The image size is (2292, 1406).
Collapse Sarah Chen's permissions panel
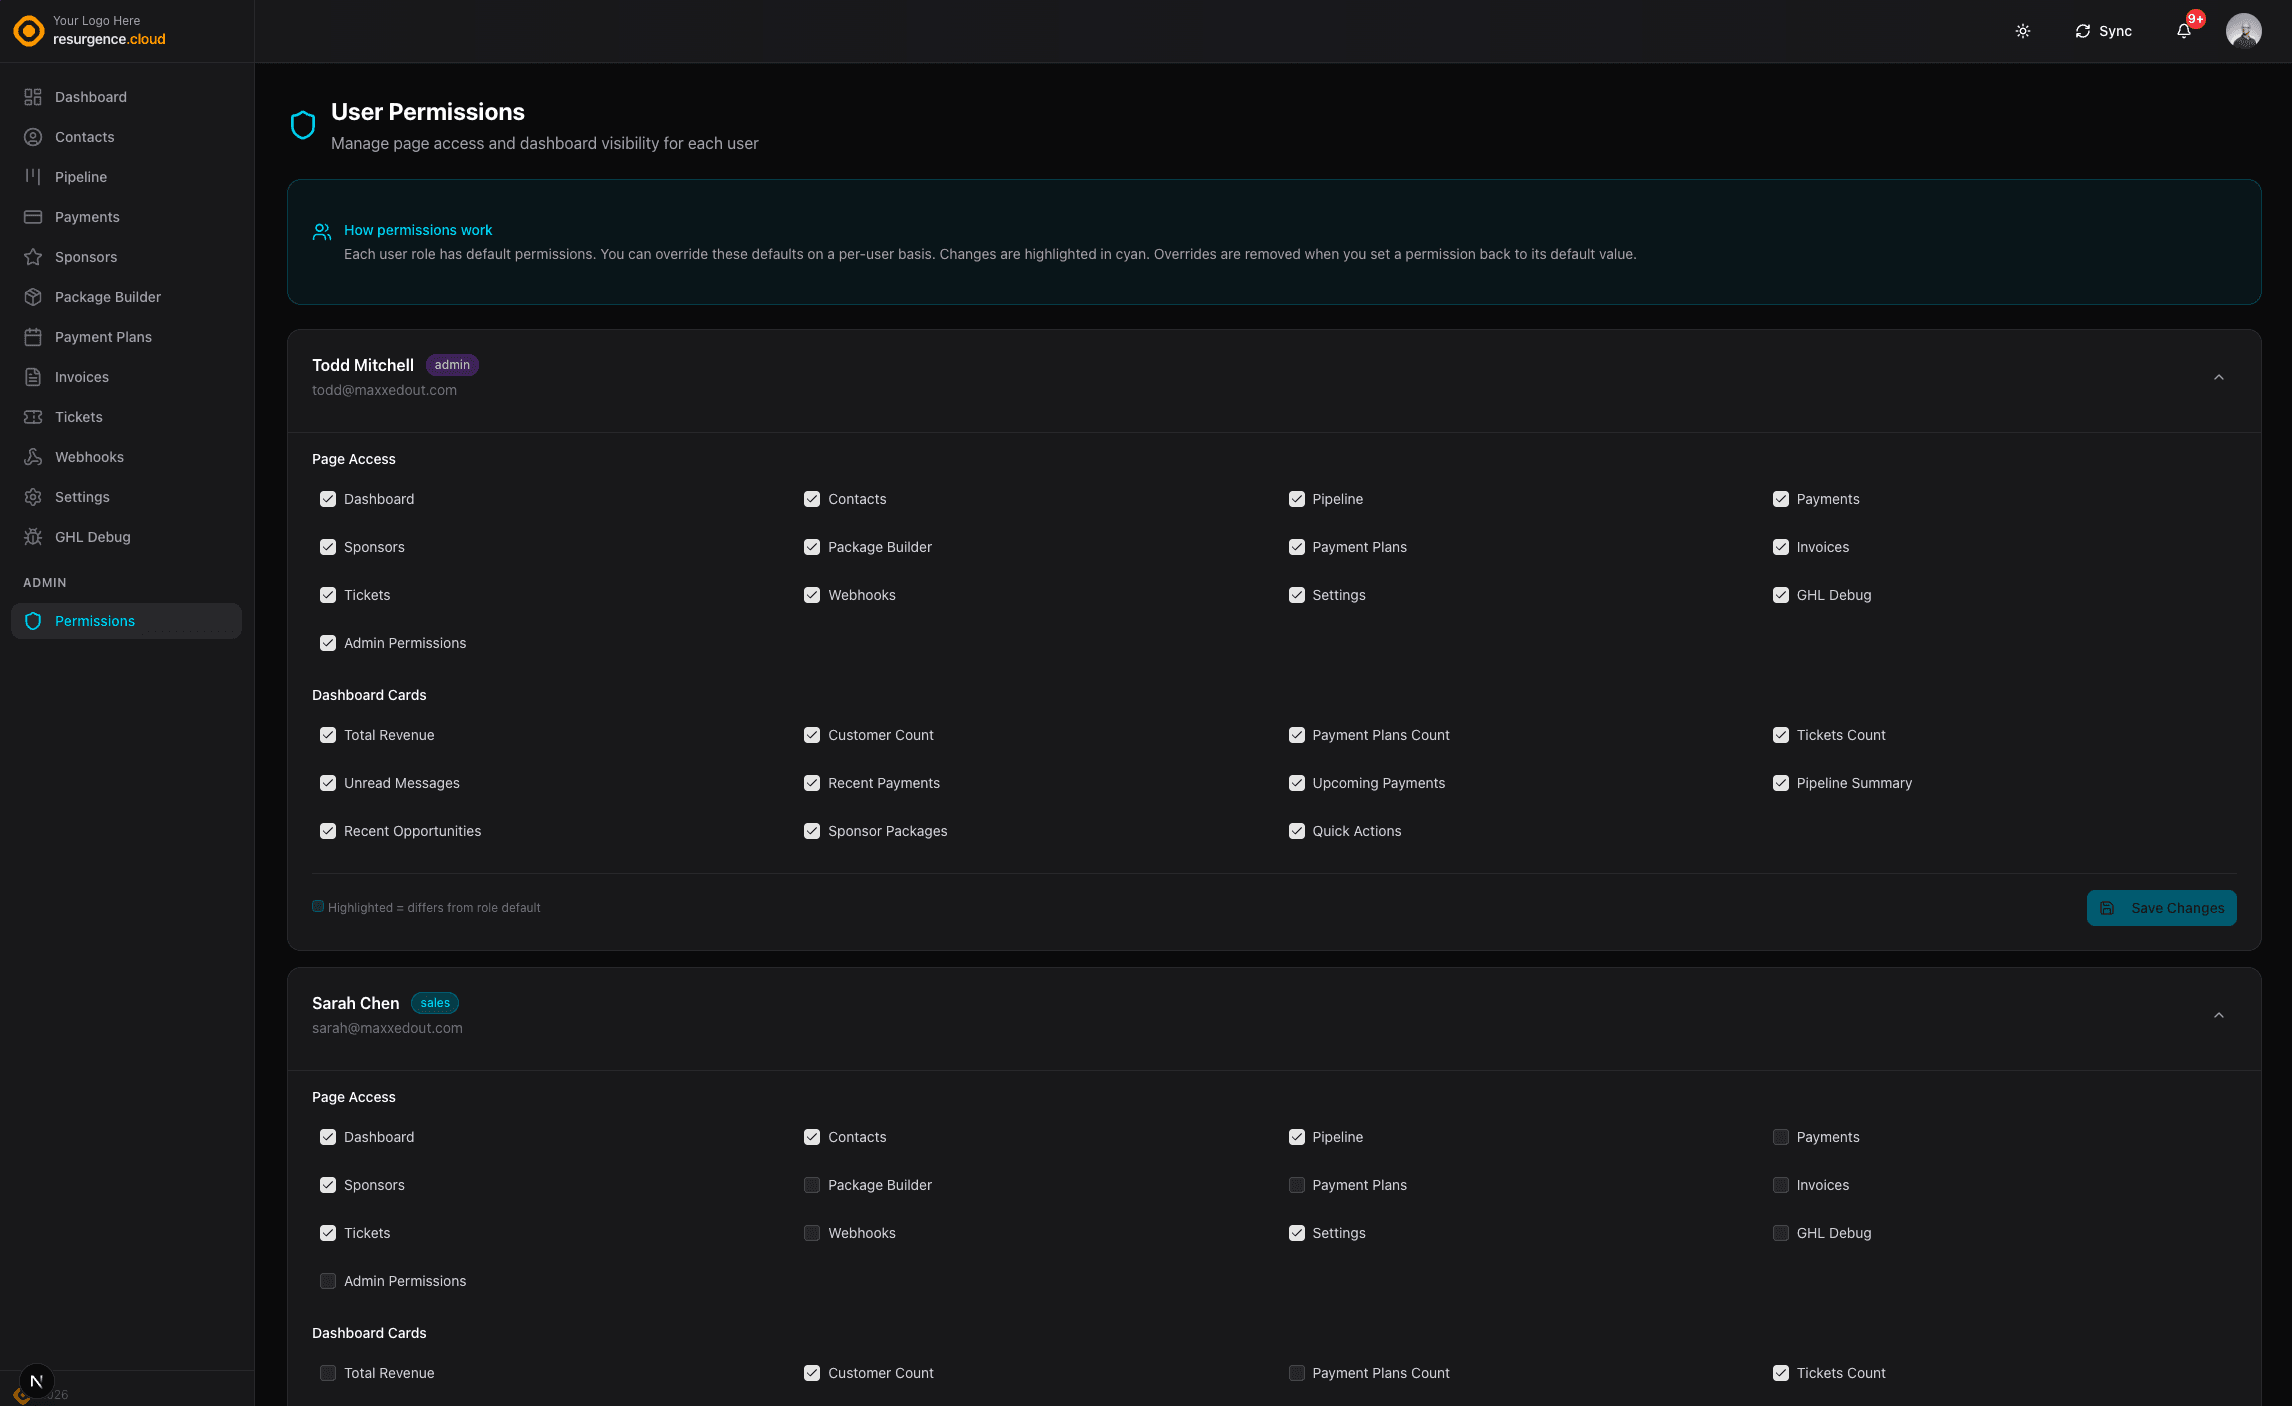click(x=2219, y=1015)
